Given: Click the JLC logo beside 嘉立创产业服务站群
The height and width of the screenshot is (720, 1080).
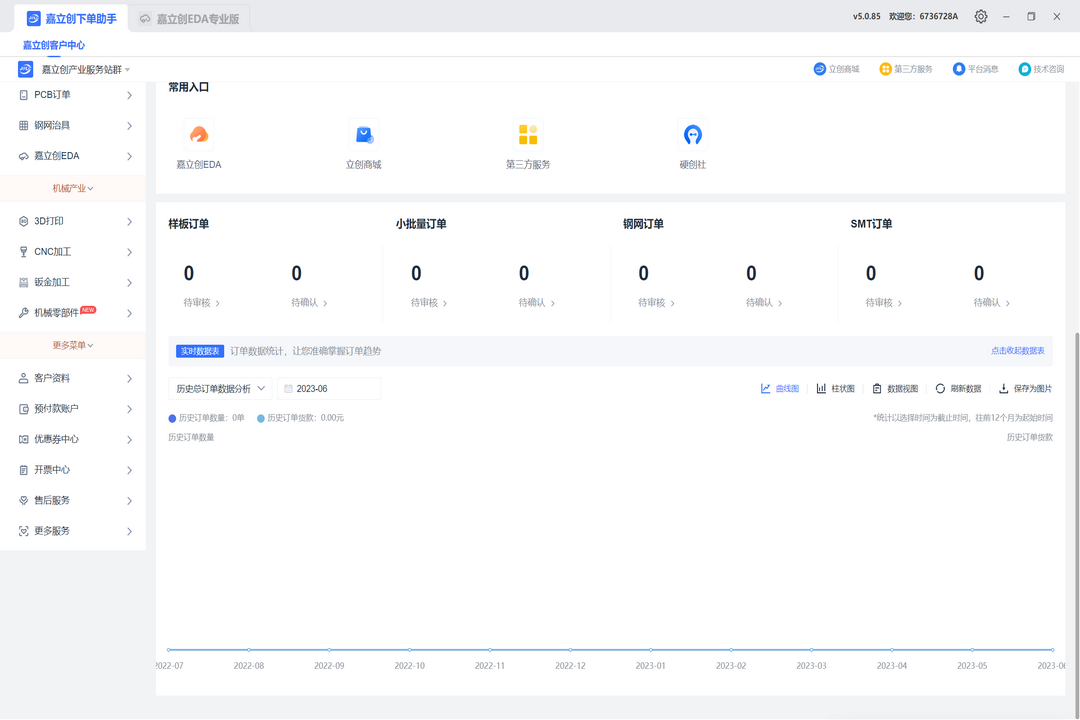Looking at the screenshot, I should (x=25, y=69).
